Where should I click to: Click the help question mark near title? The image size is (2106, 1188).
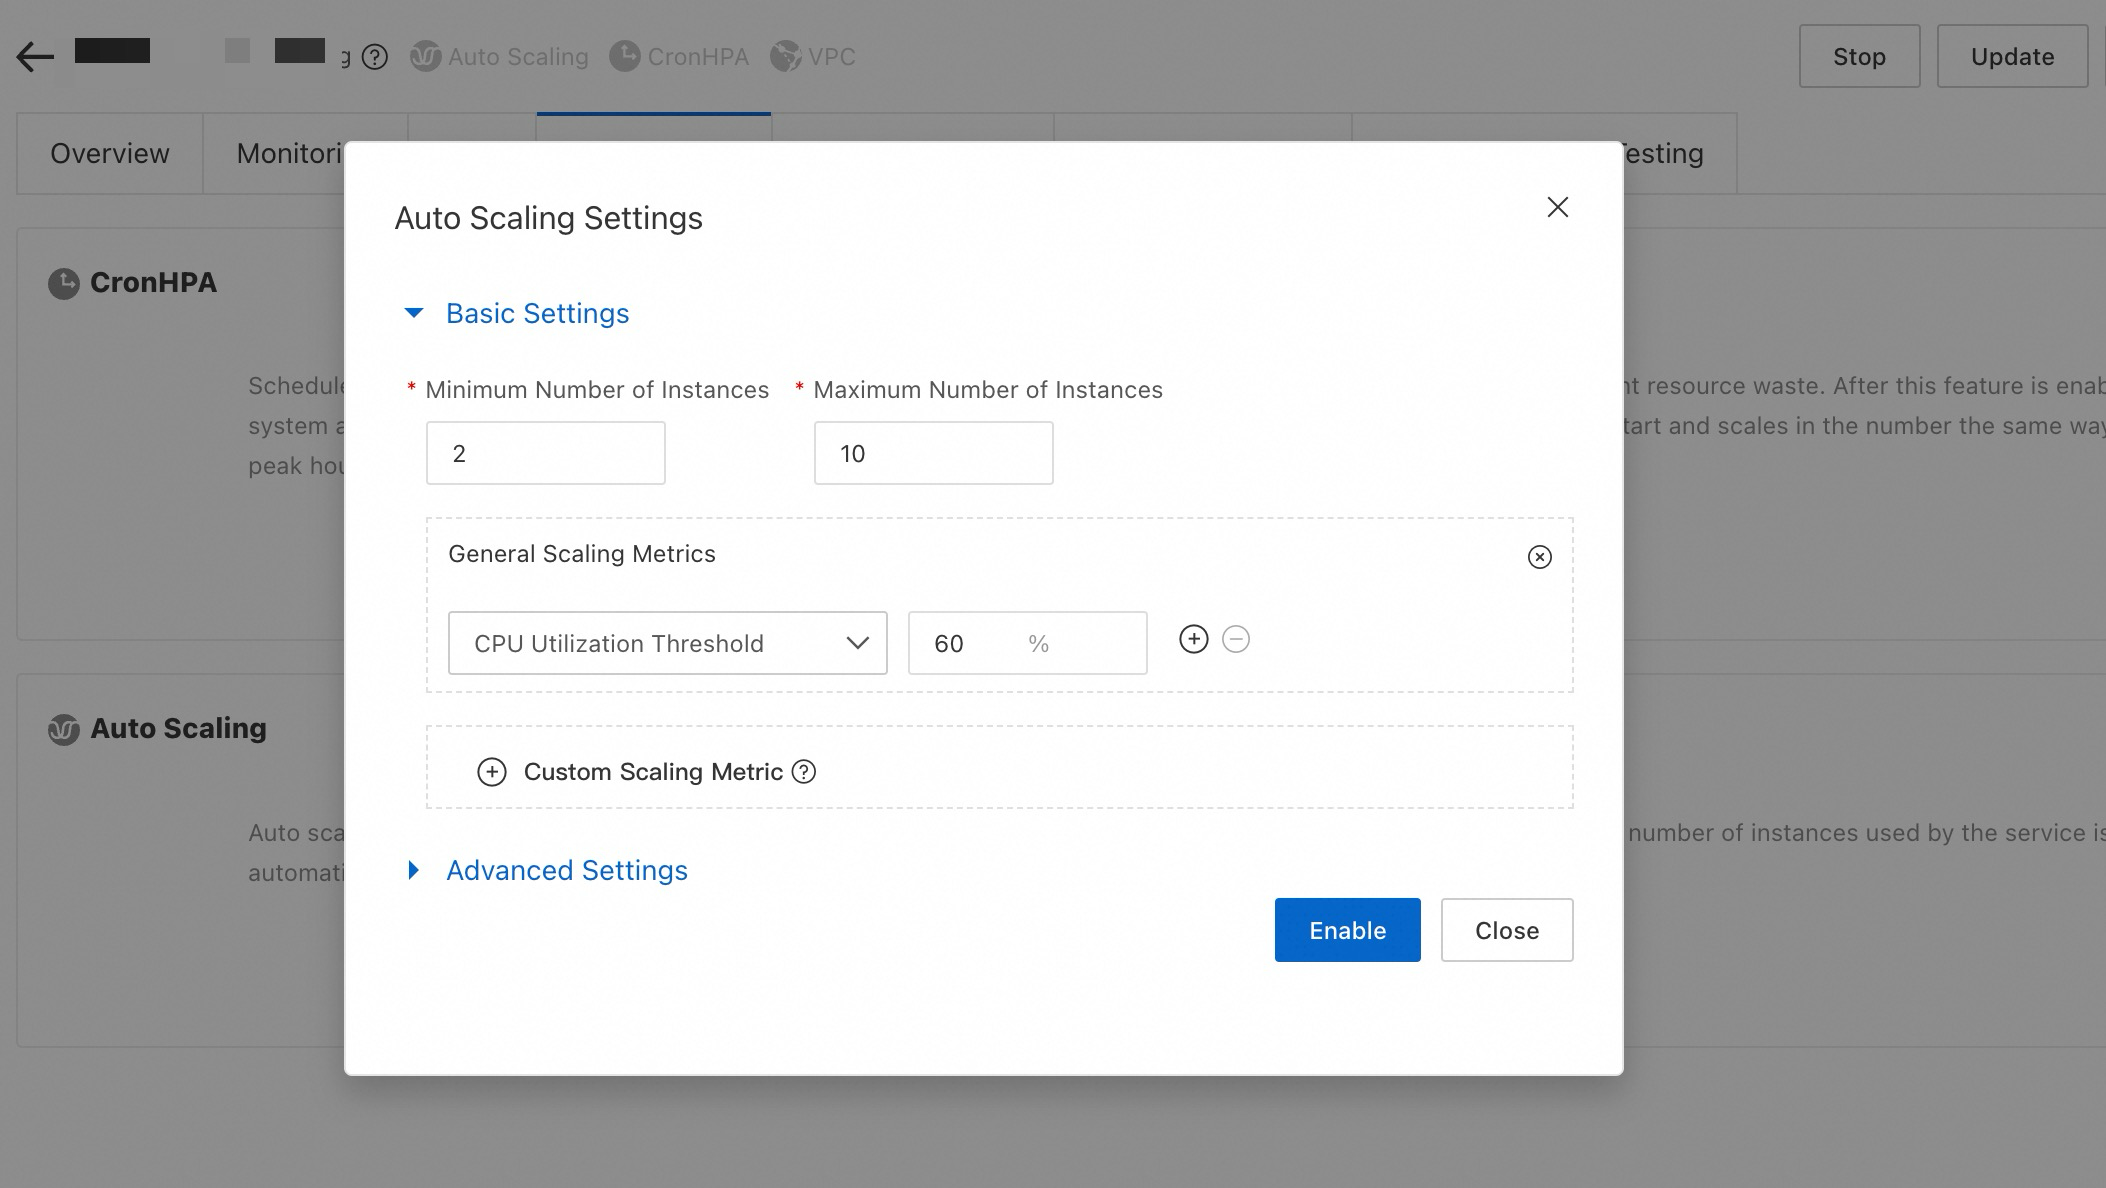click(375, 57)
